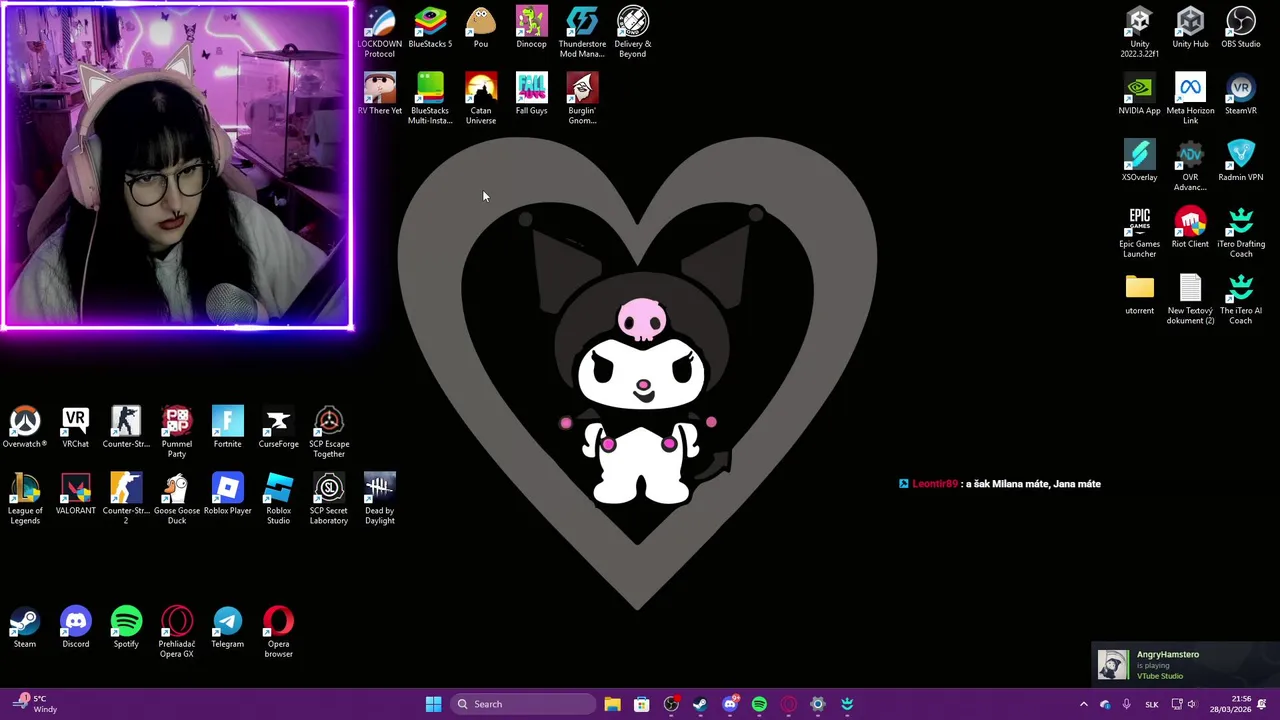
Task: Select the OVR Advanced Settings icon
Action: click(x=1190, y=166)
